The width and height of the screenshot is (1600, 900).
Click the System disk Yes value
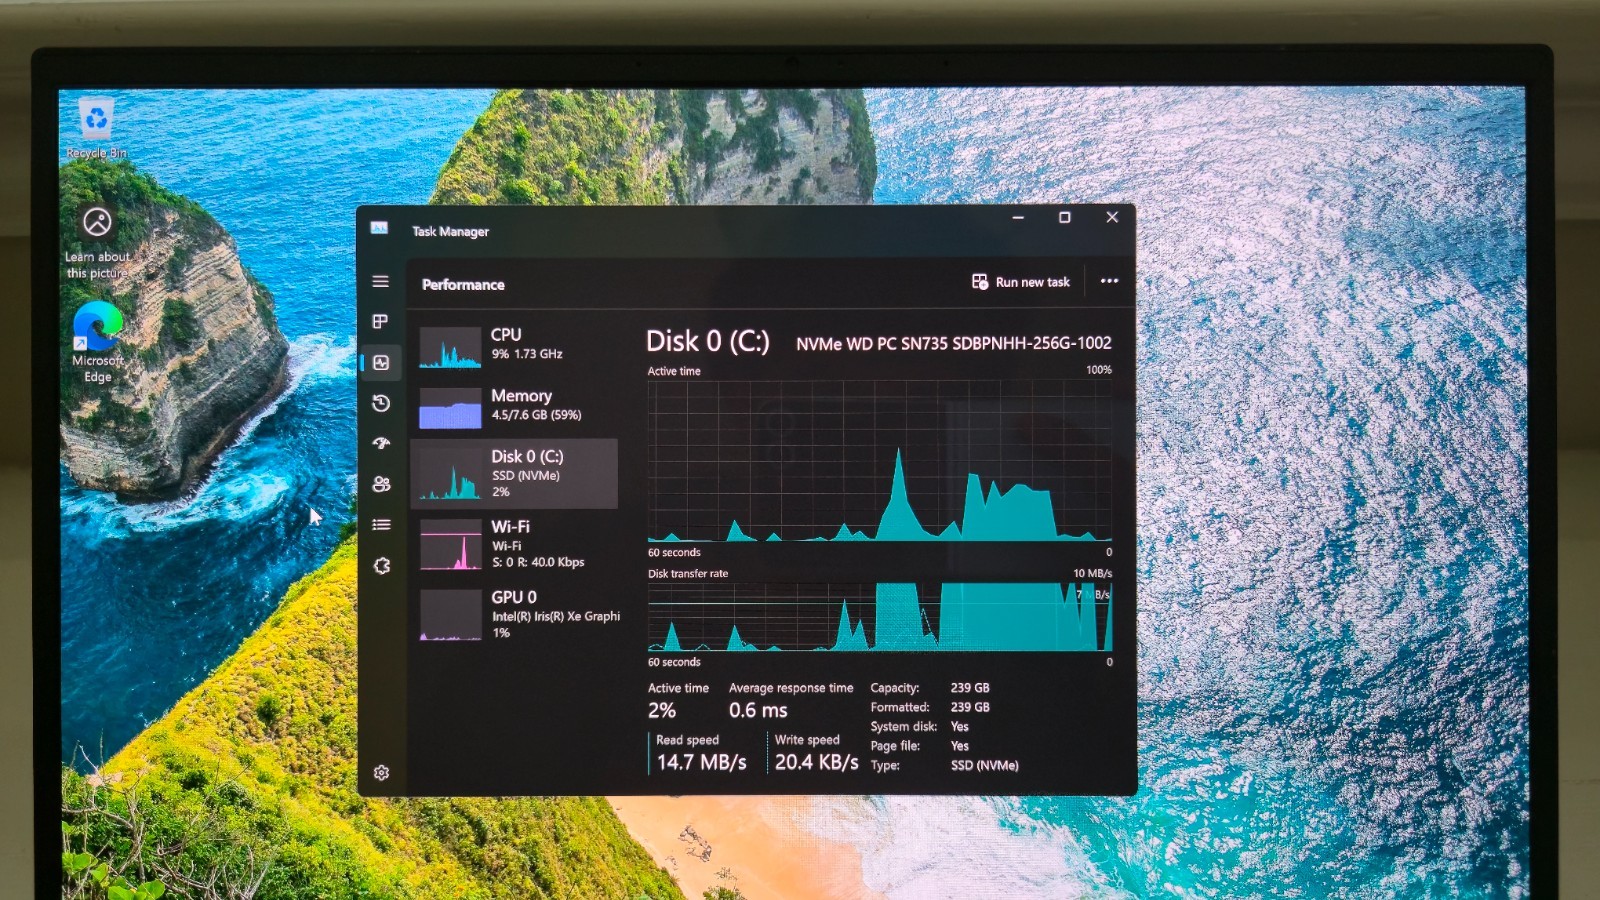[x=960, y=727]
